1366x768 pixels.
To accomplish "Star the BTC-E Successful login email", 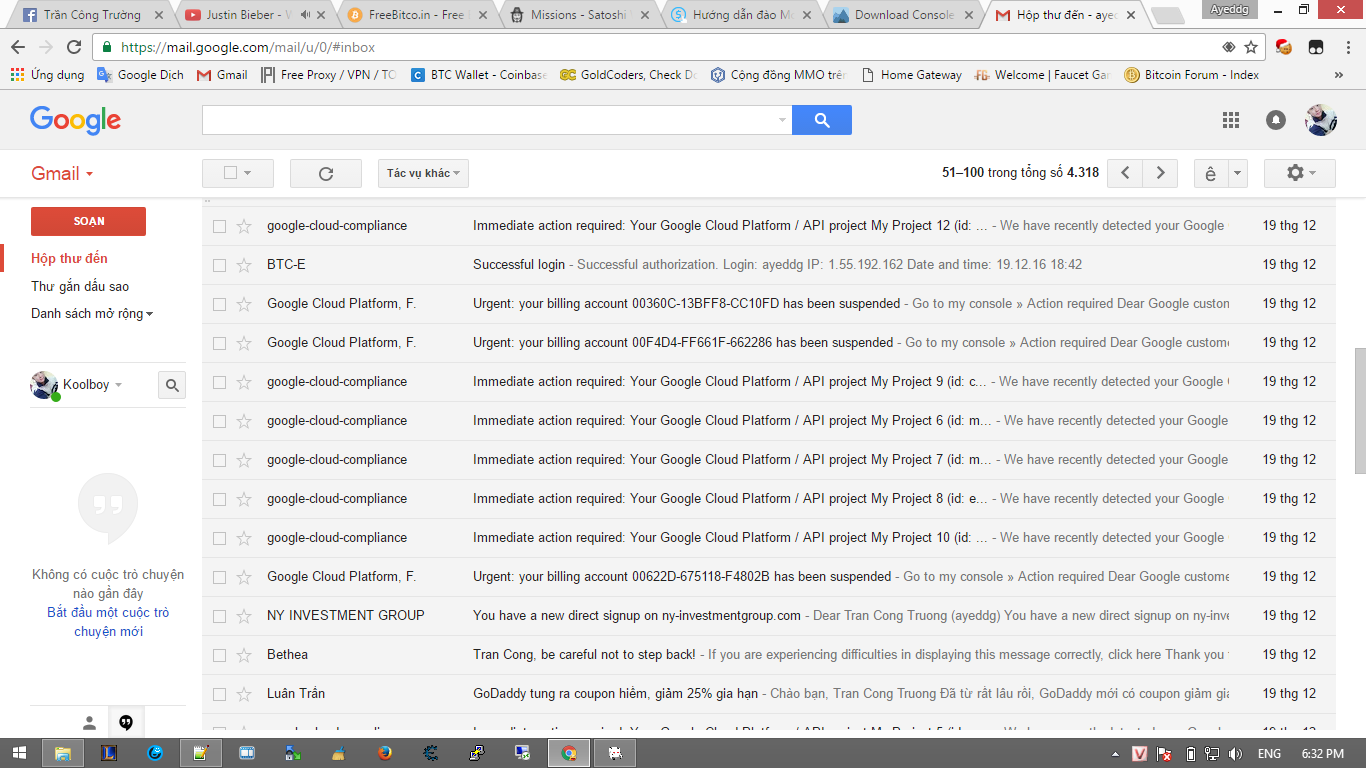I will coord(244,265).
